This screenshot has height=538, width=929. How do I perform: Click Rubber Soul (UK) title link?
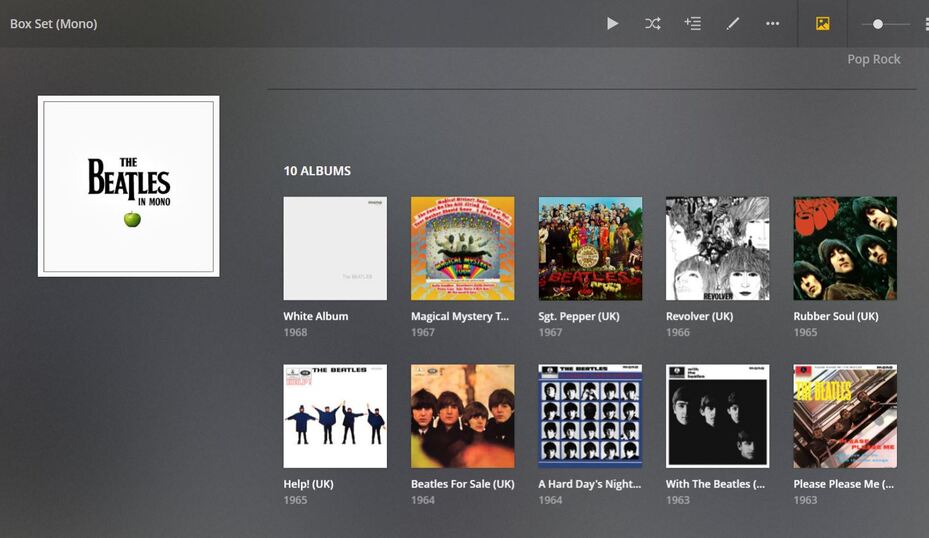click(x=836, y=316)
